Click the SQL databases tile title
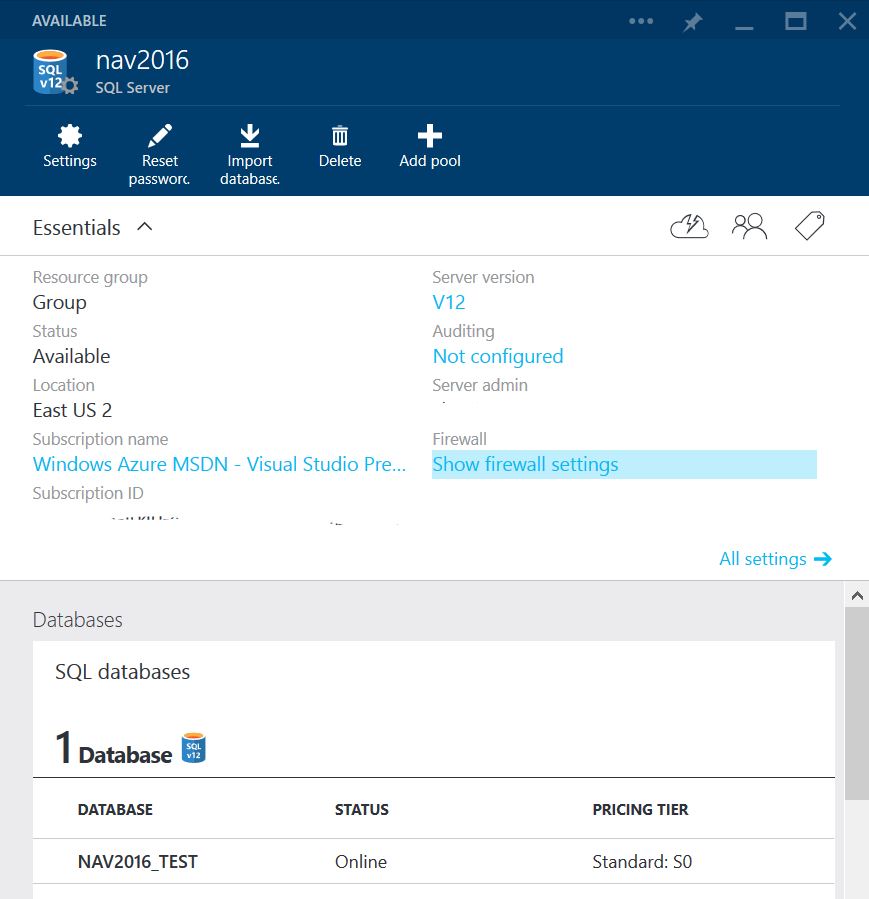 tap(123, 671)
